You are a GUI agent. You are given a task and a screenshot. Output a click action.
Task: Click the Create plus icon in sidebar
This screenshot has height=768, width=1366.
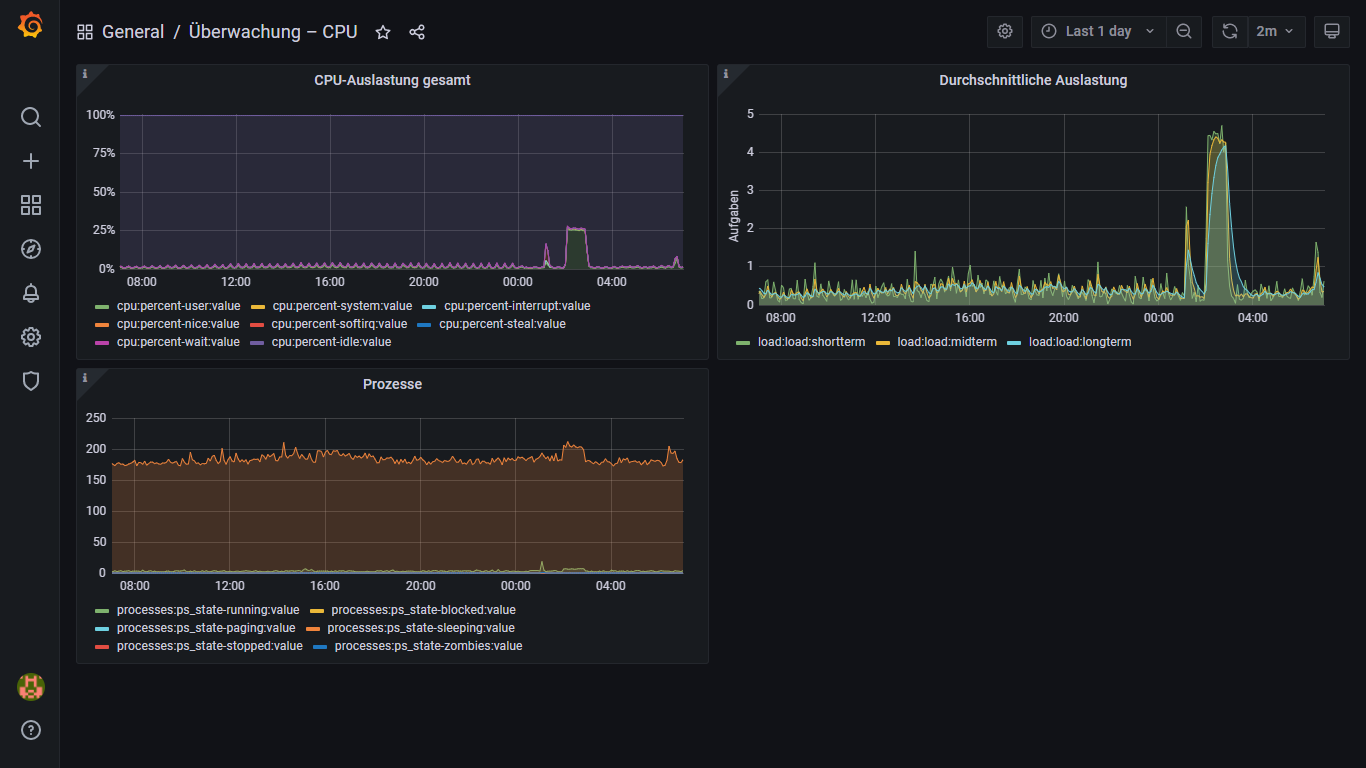coord(31,161)
